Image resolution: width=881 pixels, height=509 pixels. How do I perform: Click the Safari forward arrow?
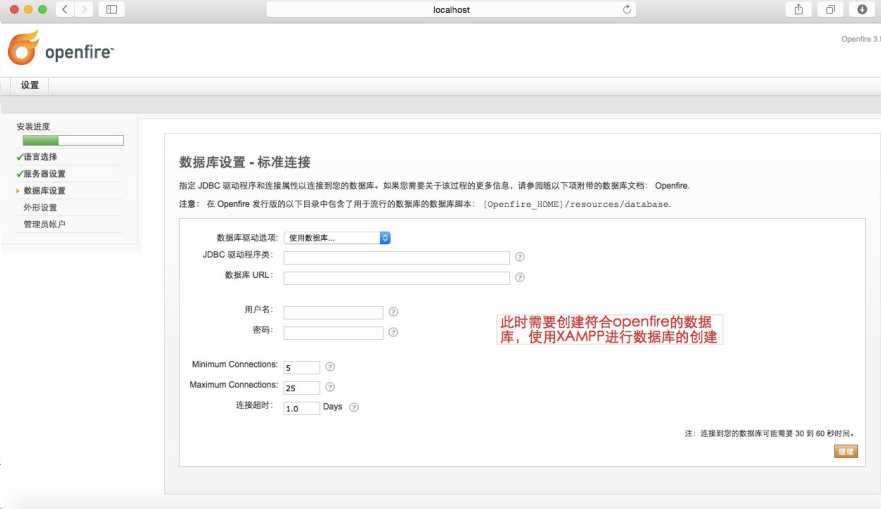(84, 10)
